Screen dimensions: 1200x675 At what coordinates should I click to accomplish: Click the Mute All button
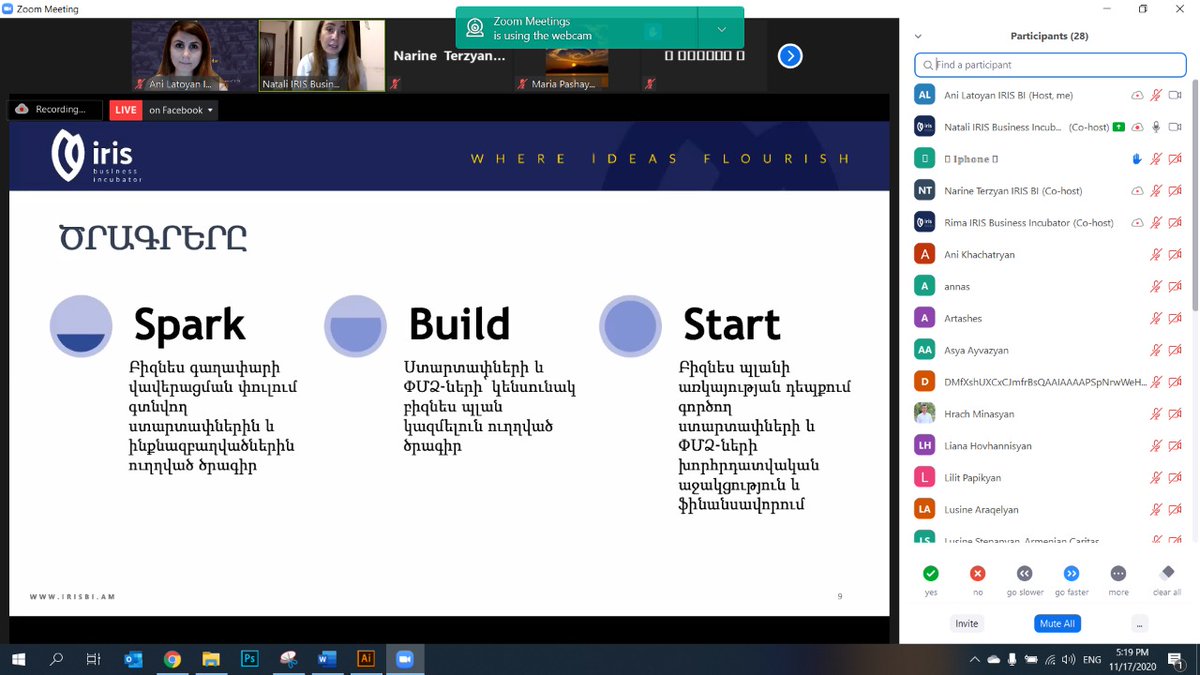click(1057, 623)
